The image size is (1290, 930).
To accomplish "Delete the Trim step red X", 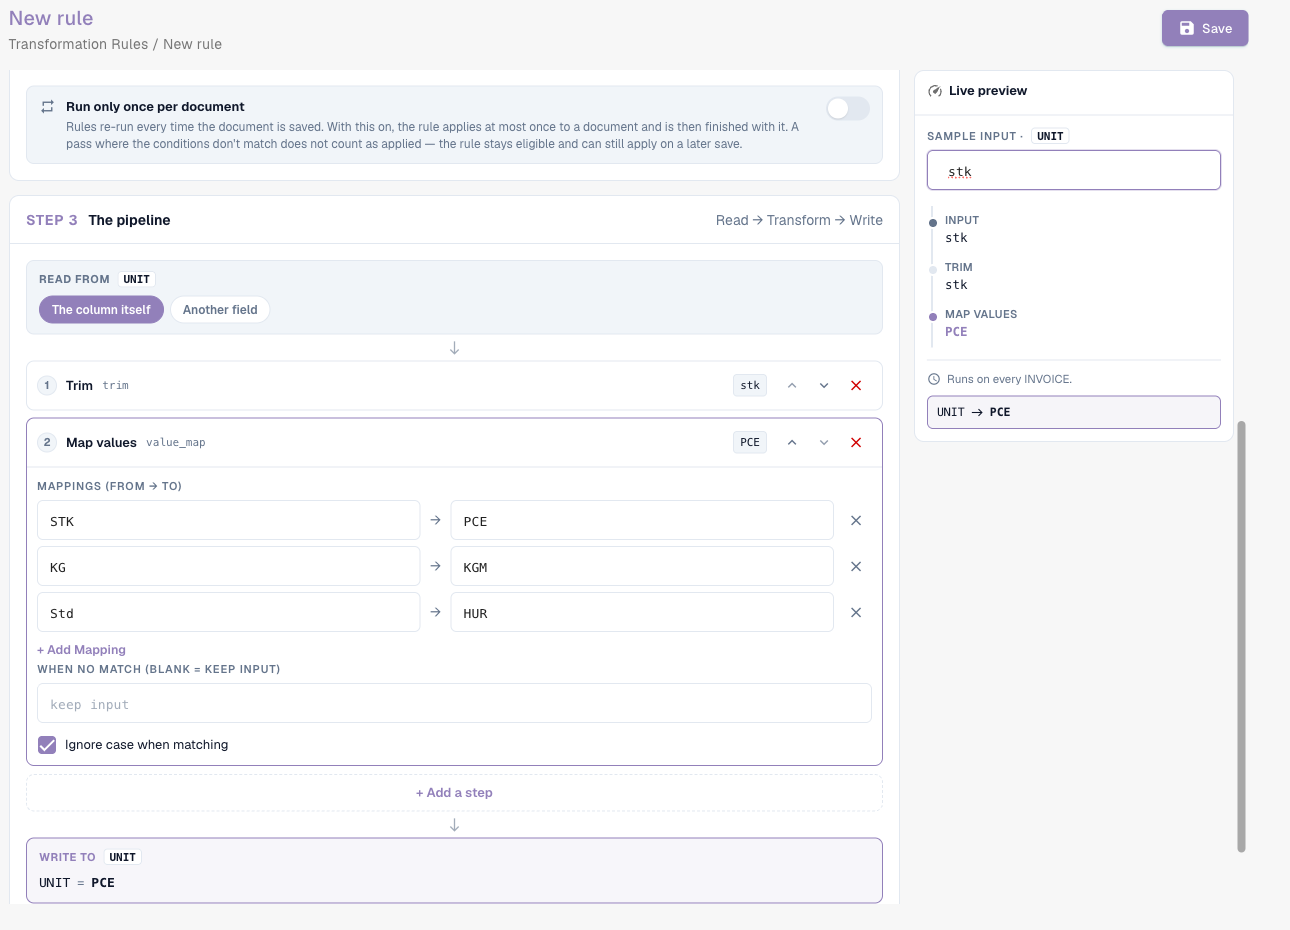I will 856,385.
